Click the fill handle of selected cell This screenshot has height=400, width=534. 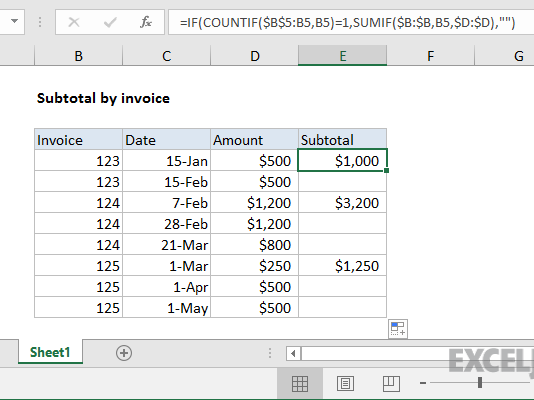tap(387, 171)
